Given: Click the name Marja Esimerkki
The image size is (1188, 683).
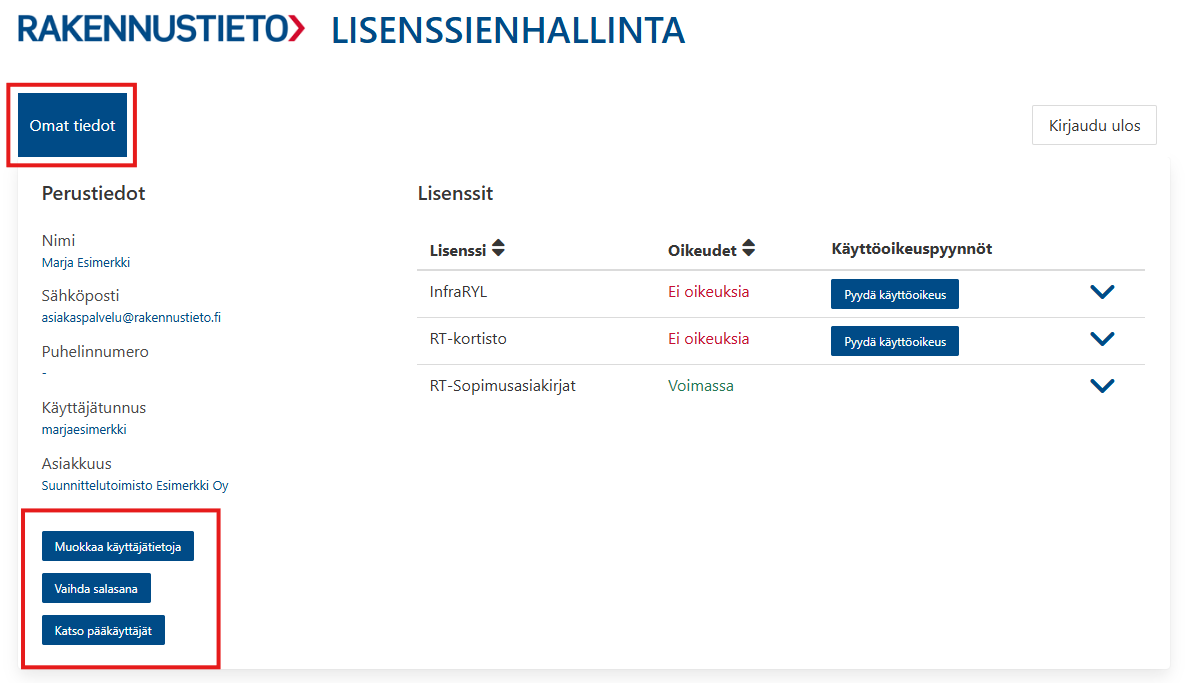Looking at the screenshot, I should pos(86,262).
